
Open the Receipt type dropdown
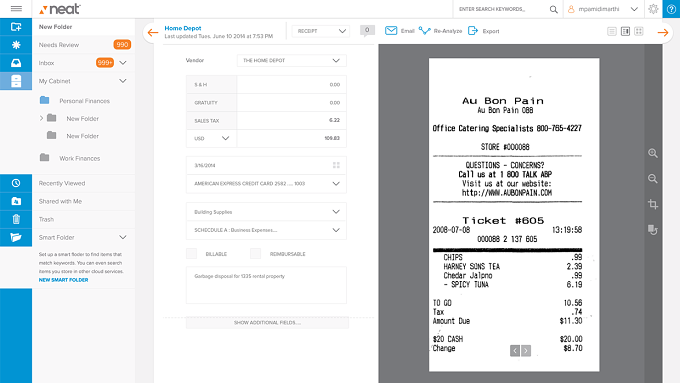coord(321,31)
